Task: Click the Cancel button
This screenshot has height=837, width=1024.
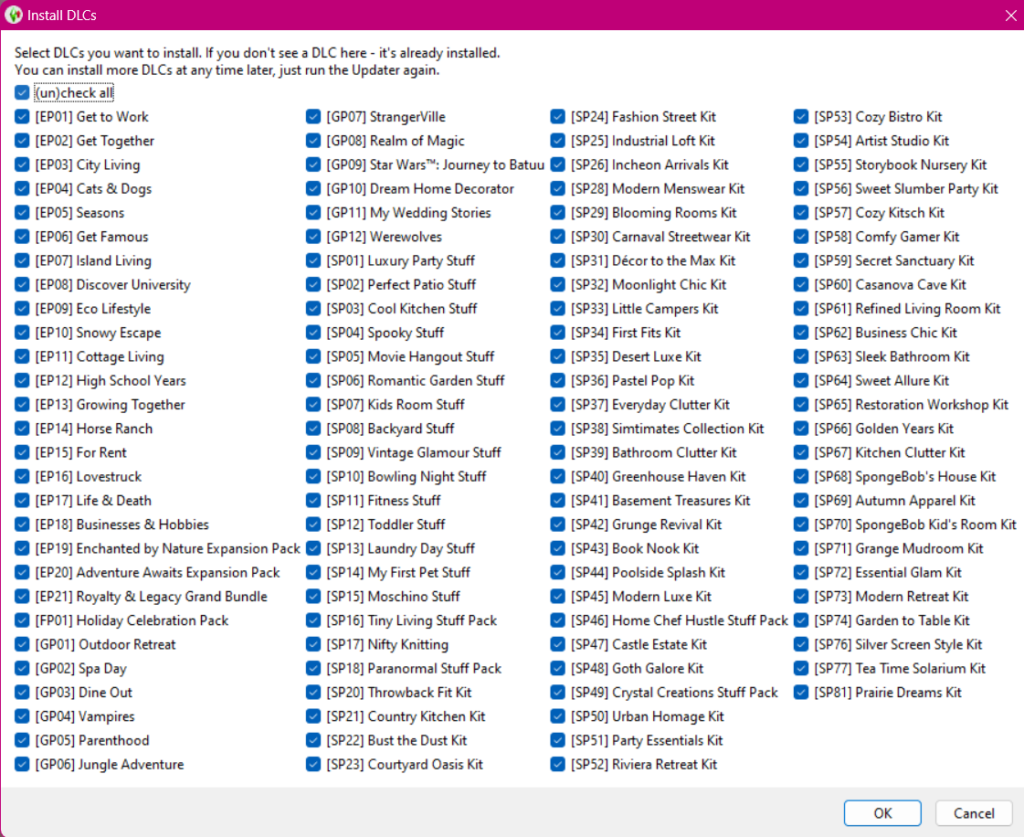Action: click(973, 813)
